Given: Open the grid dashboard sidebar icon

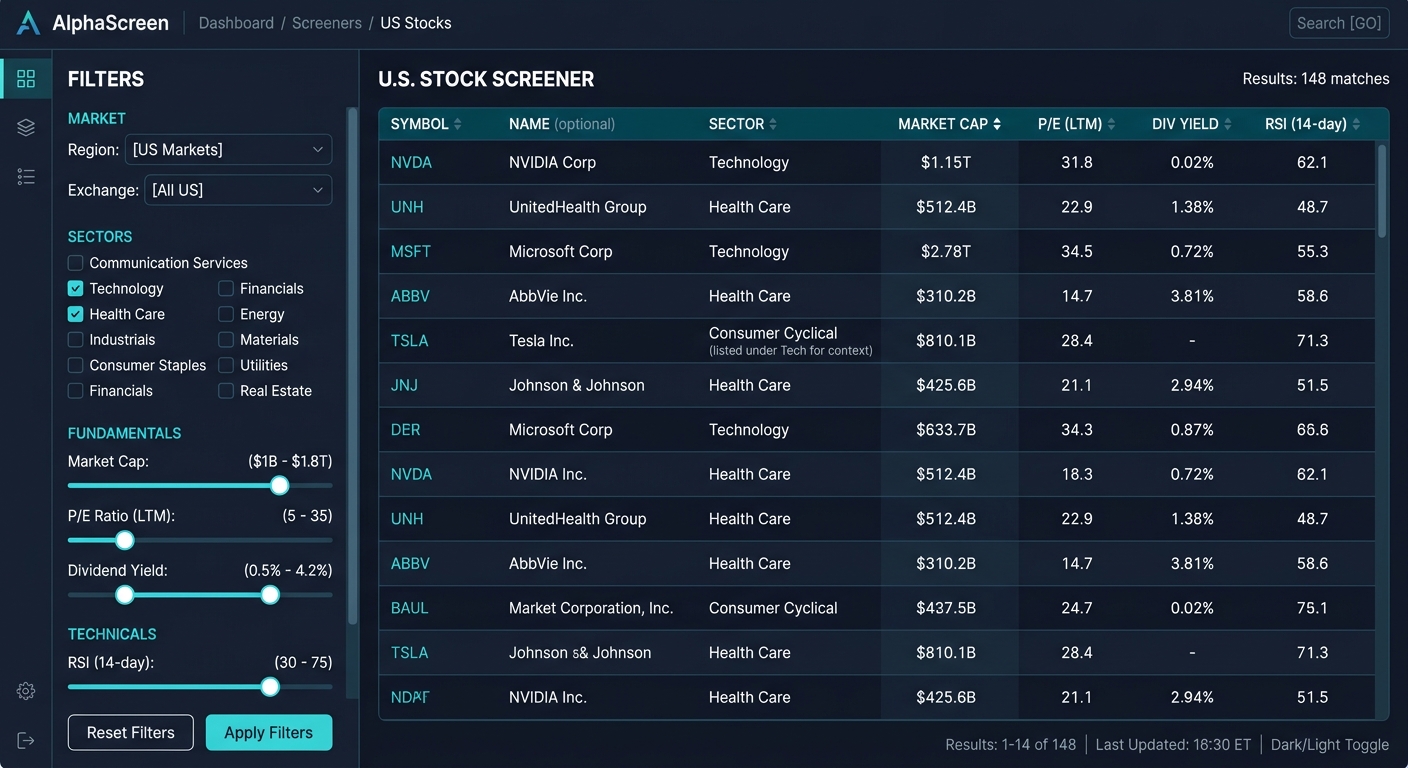Looking at the screenshot, I should 26,78.
